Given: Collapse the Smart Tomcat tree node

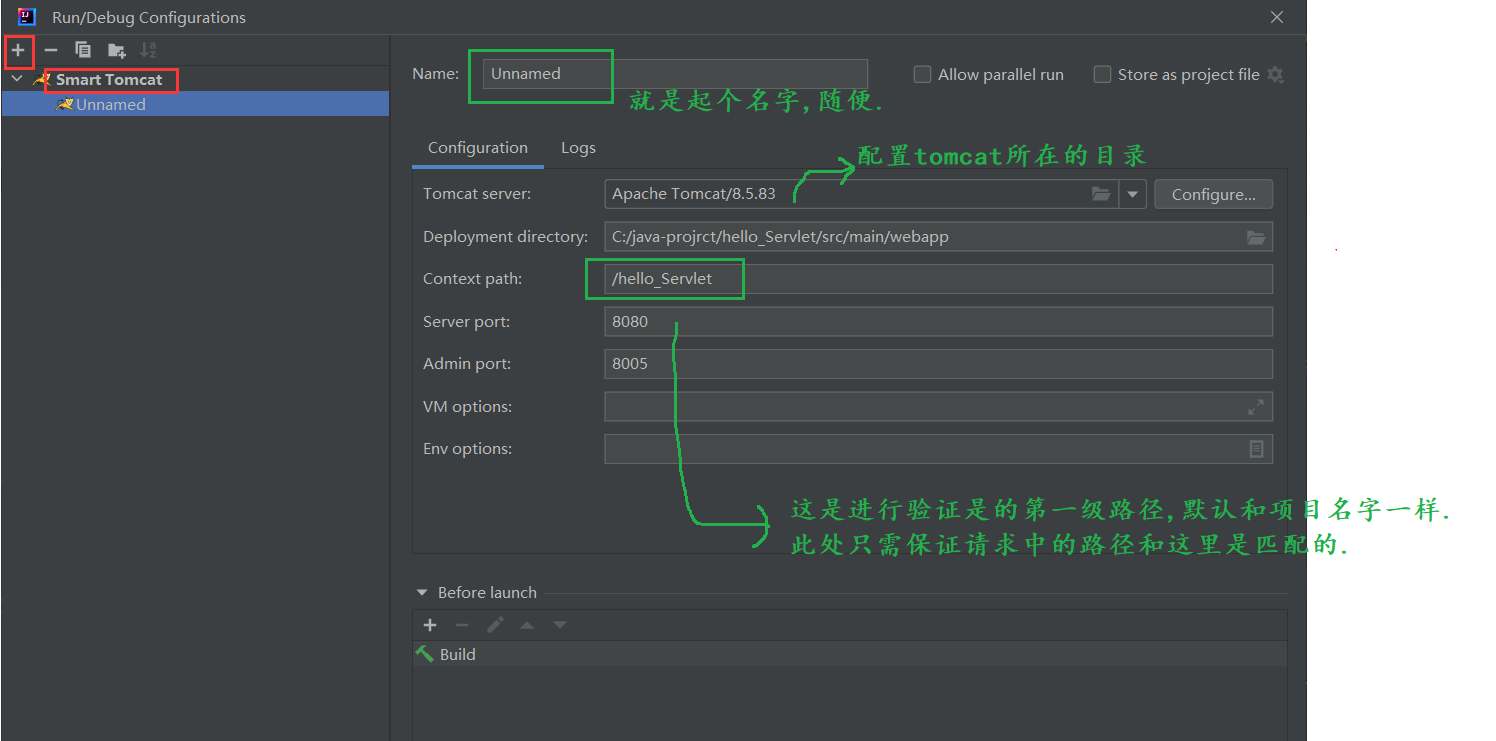Looking at the screenshot, I should (x=17, y=79).
